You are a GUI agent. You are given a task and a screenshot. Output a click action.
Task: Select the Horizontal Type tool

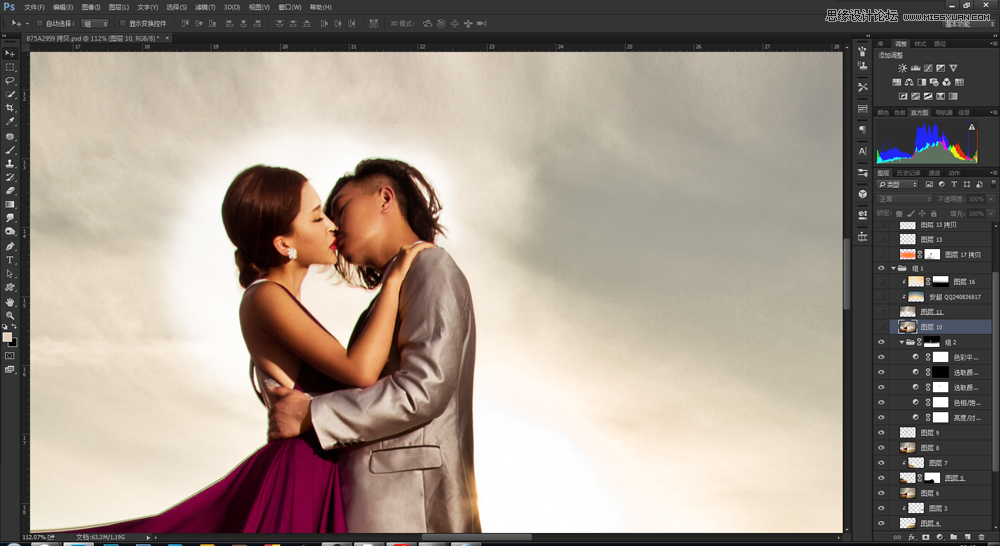click(10, 260)
